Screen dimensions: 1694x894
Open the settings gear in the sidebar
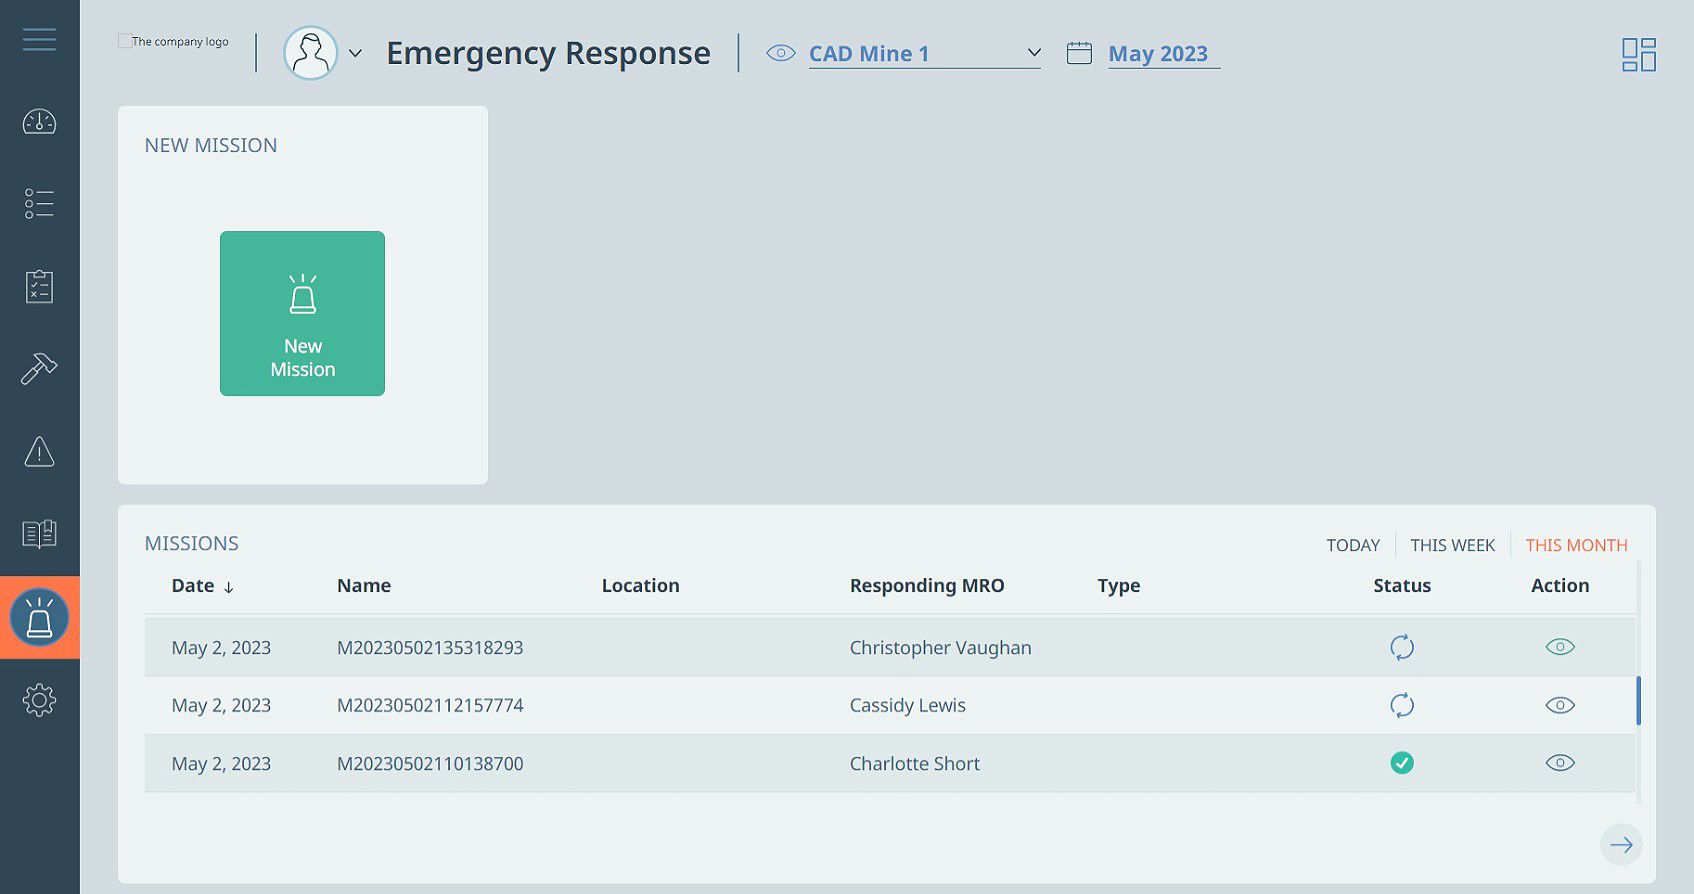click(x=39, y=700)
